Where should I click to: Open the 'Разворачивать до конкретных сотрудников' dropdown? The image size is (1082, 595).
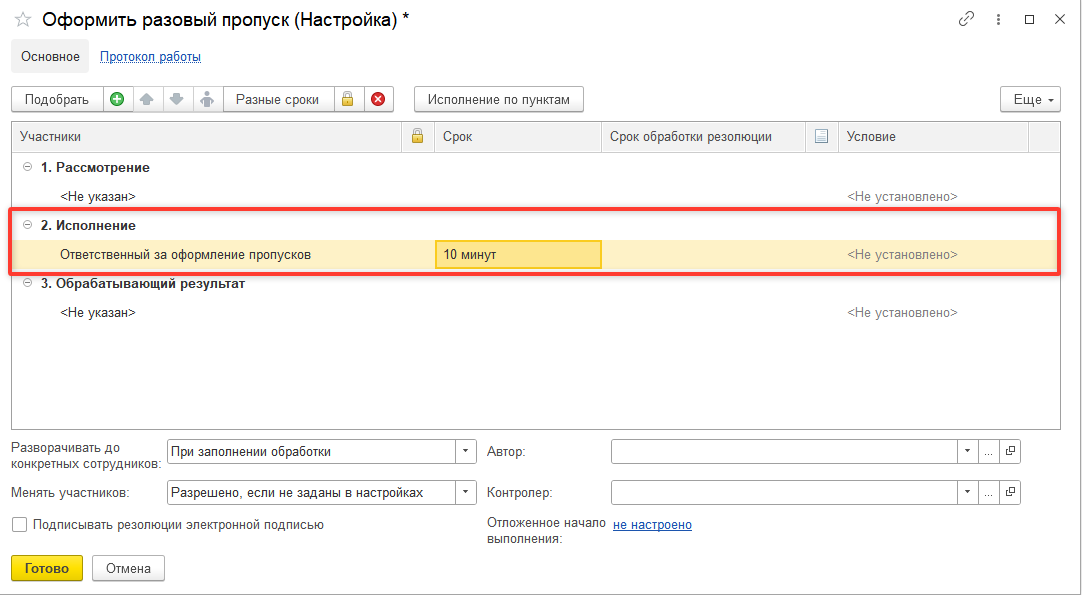[x=466, y=452]
